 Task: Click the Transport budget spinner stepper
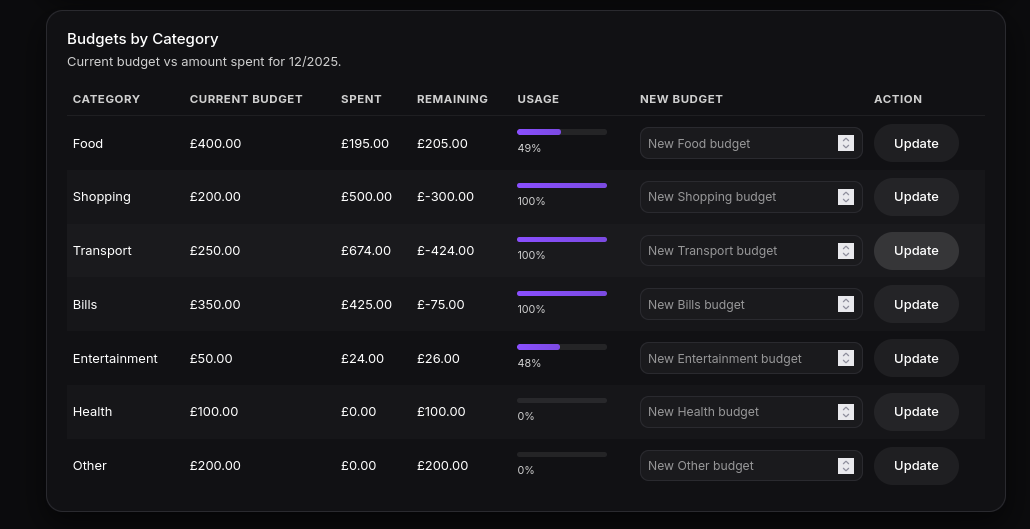tap(846, 251)
